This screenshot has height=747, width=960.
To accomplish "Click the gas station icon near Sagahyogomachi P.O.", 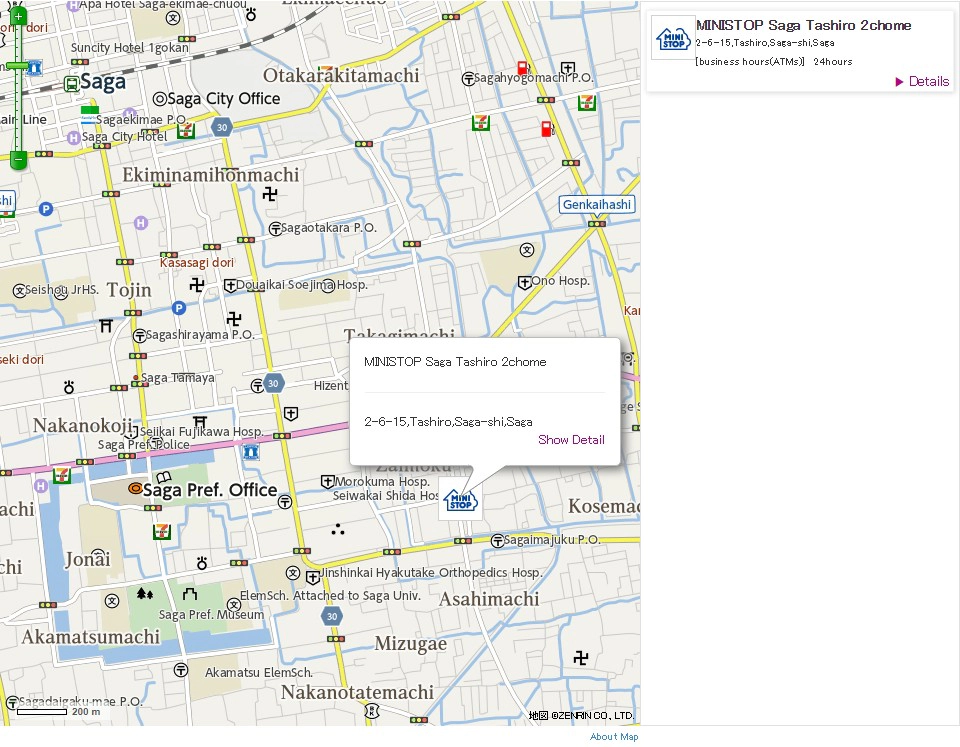I will pos(523,67).
